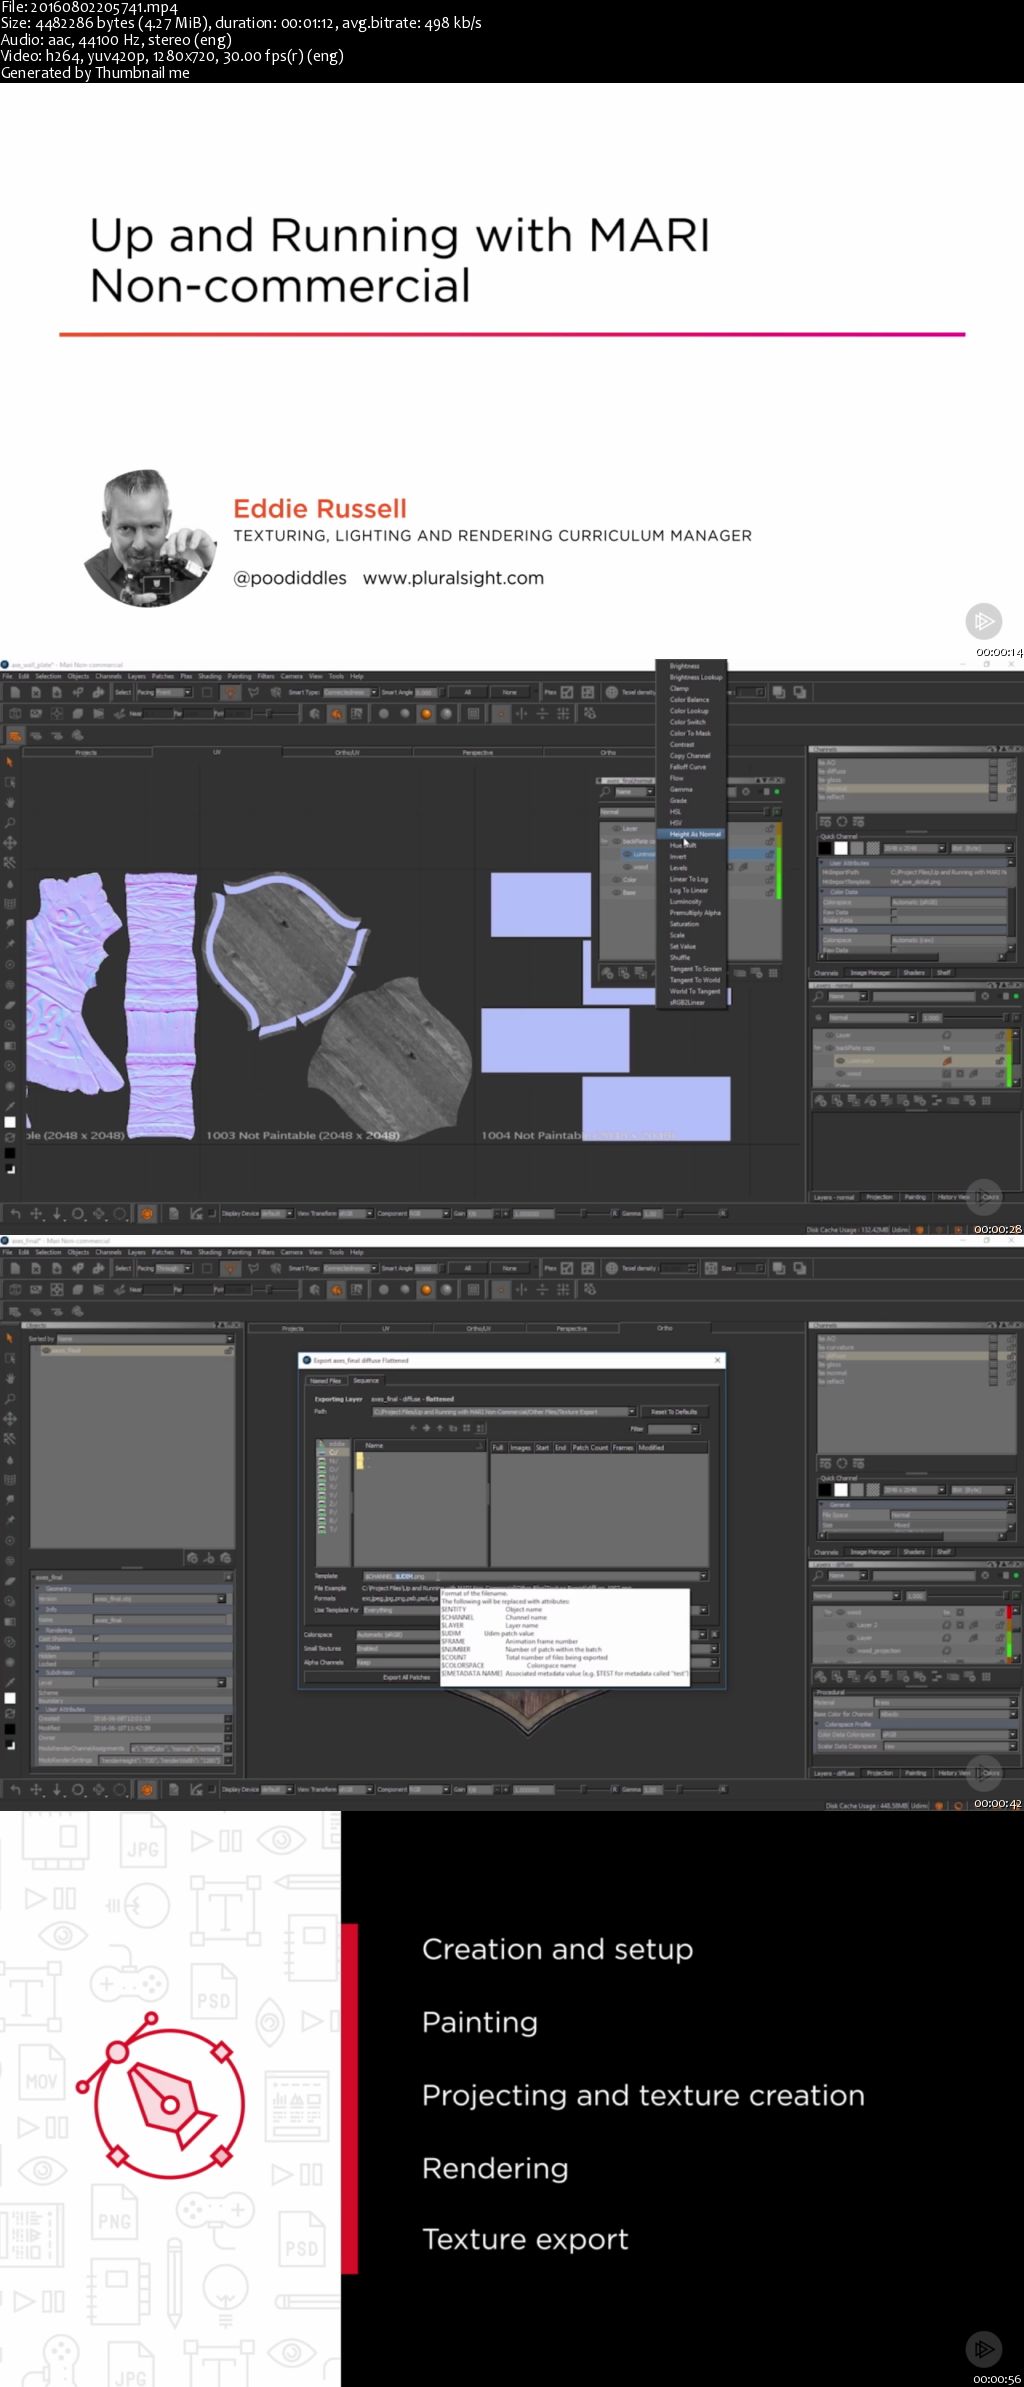Click the forward arrow in Export dialog browser
1024x2387 pixels.
coord(426,1428)
